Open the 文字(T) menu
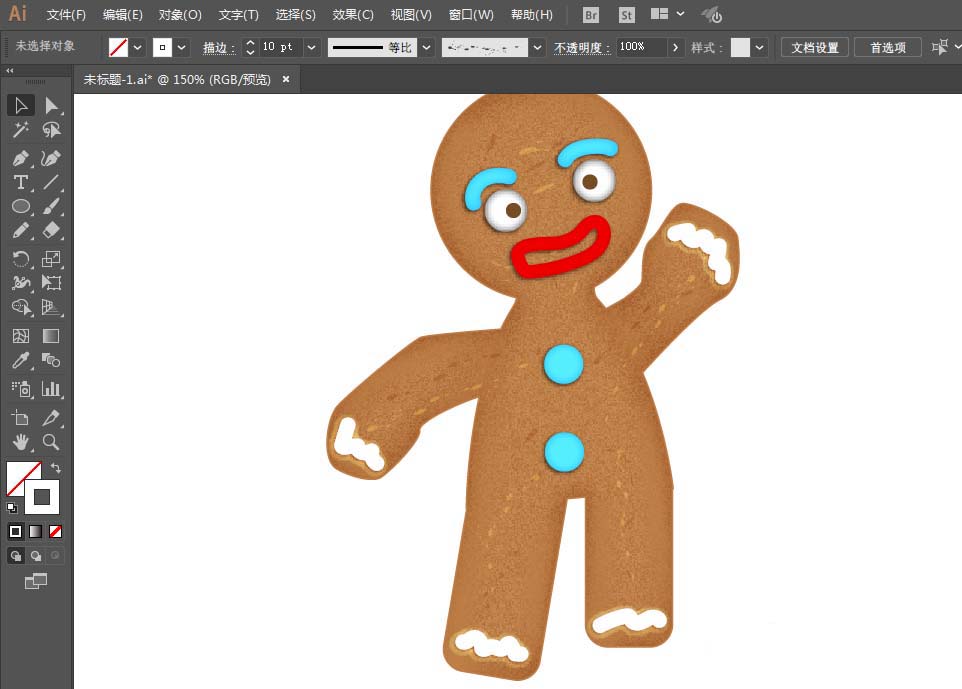Image resolution: width=962 pixels, height=689 pixels. coord(239,15)
